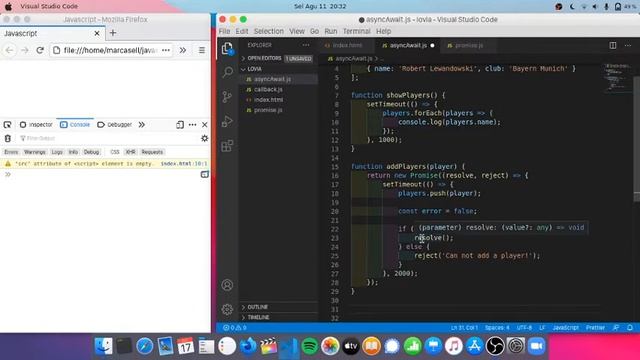Open the page actions ellipsis in Firefox URL bar
This screenshot has height=360, width=640.
[x=166, y=50]
